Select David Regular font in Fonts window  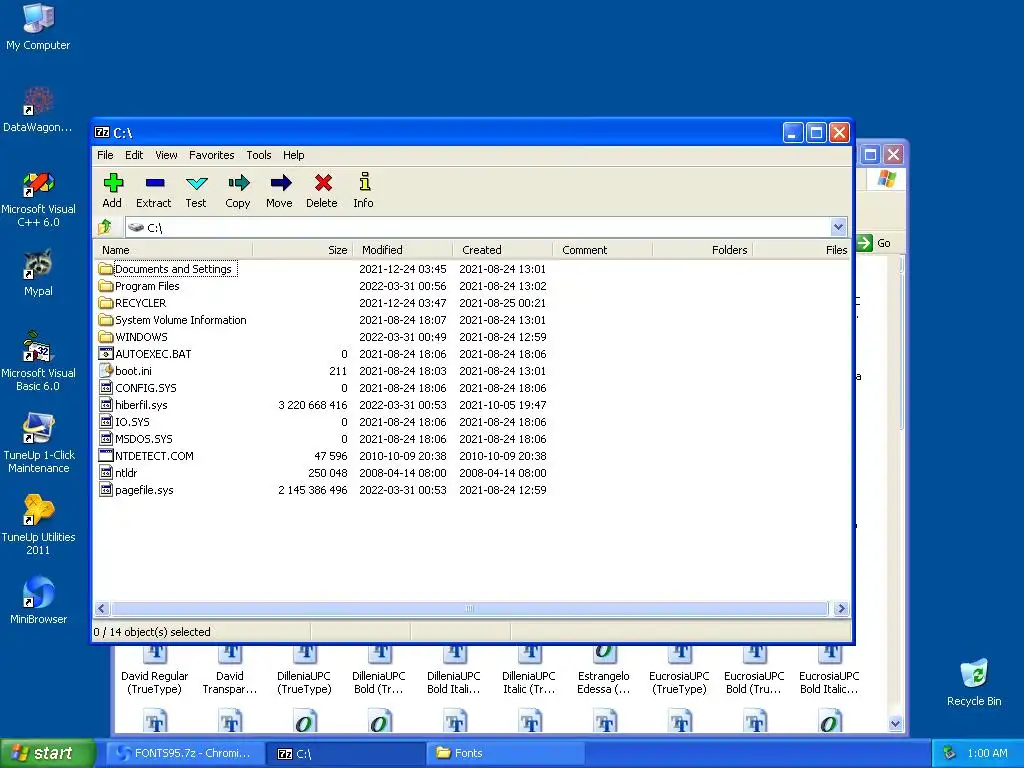[x=155, y=671]
